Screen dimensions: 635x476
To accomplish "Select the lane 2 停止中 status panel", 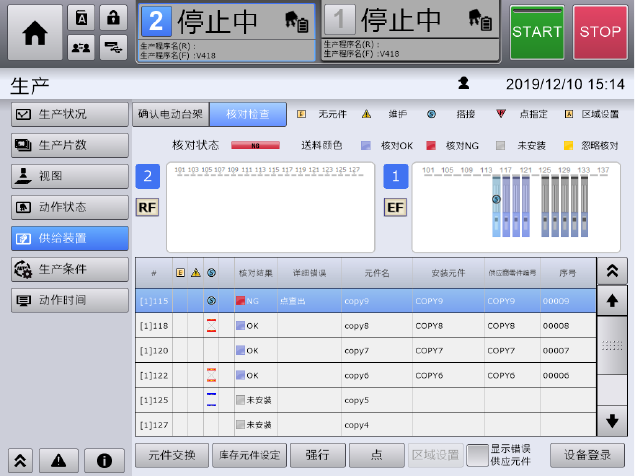I will 227,32.
